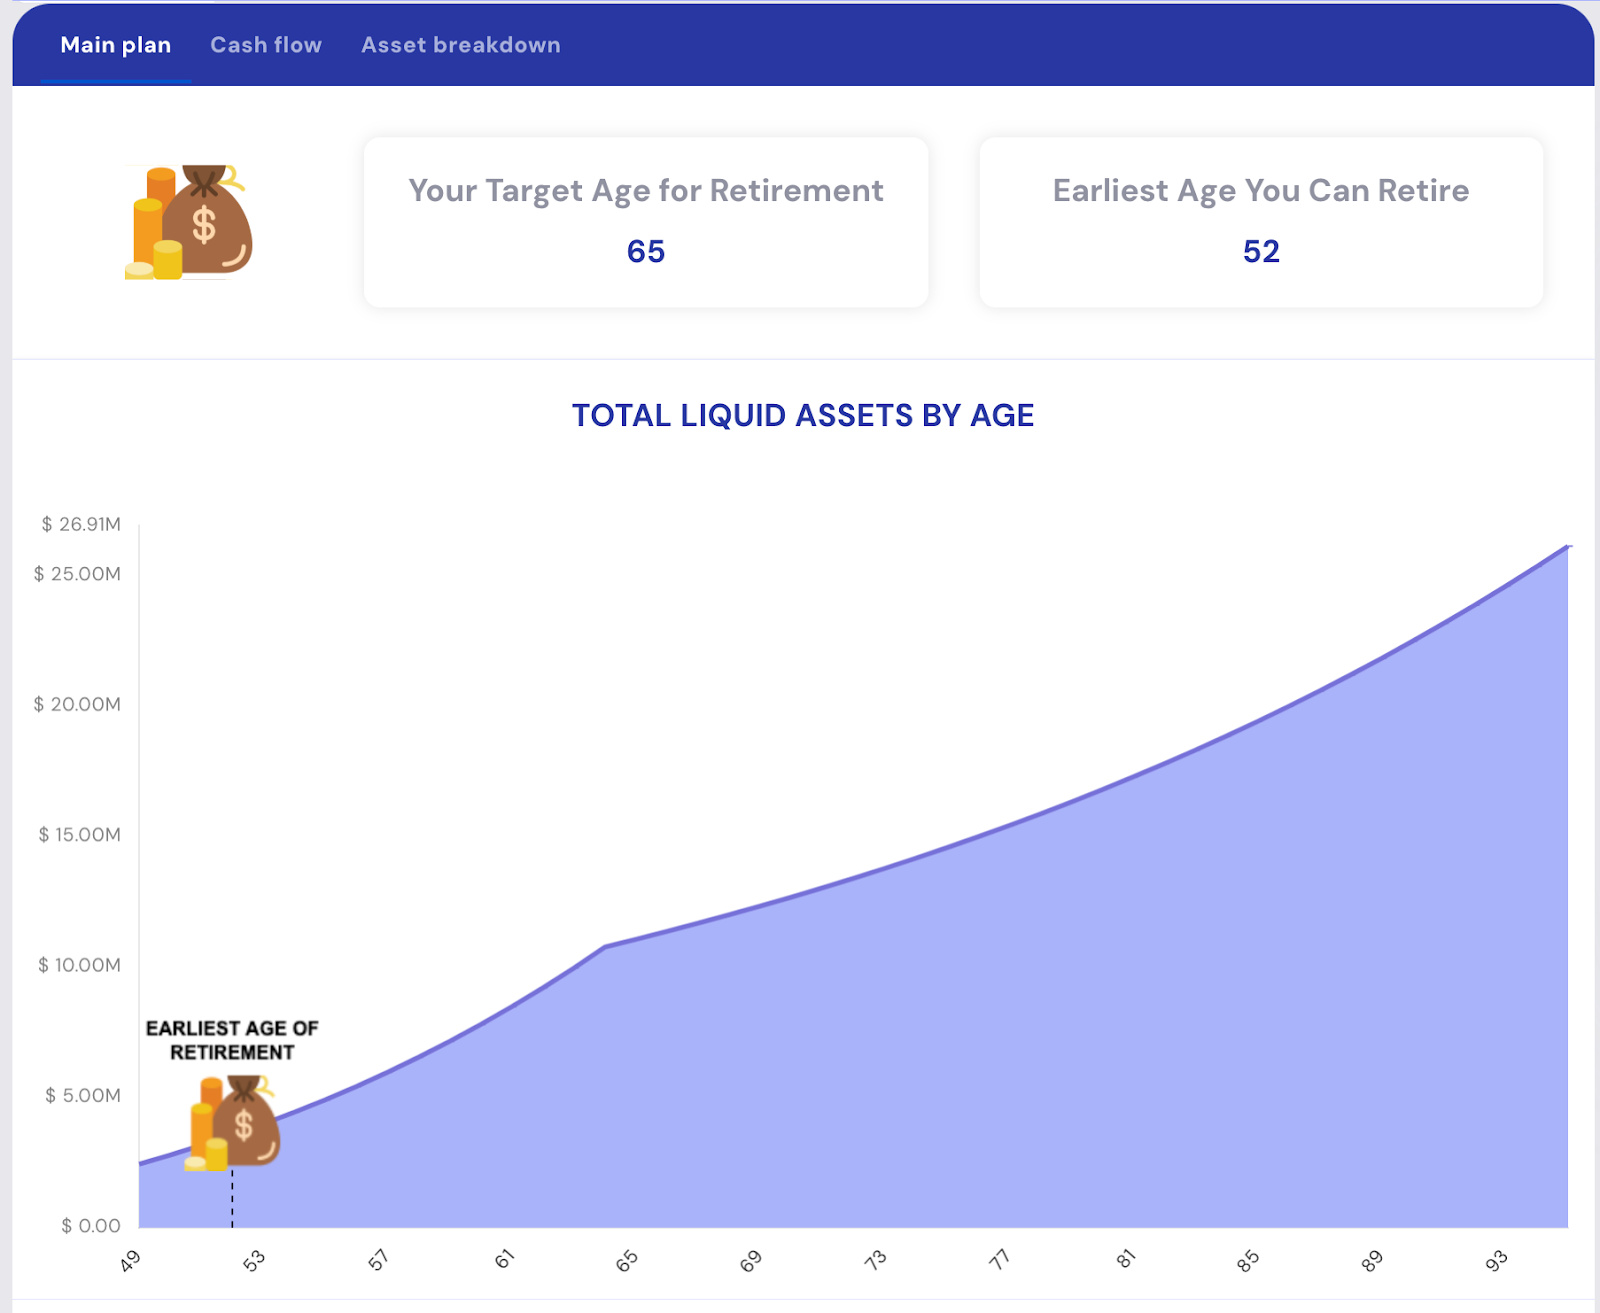
Task: Click the $ 26.91M y-axis label
Action: coord(81,524)
